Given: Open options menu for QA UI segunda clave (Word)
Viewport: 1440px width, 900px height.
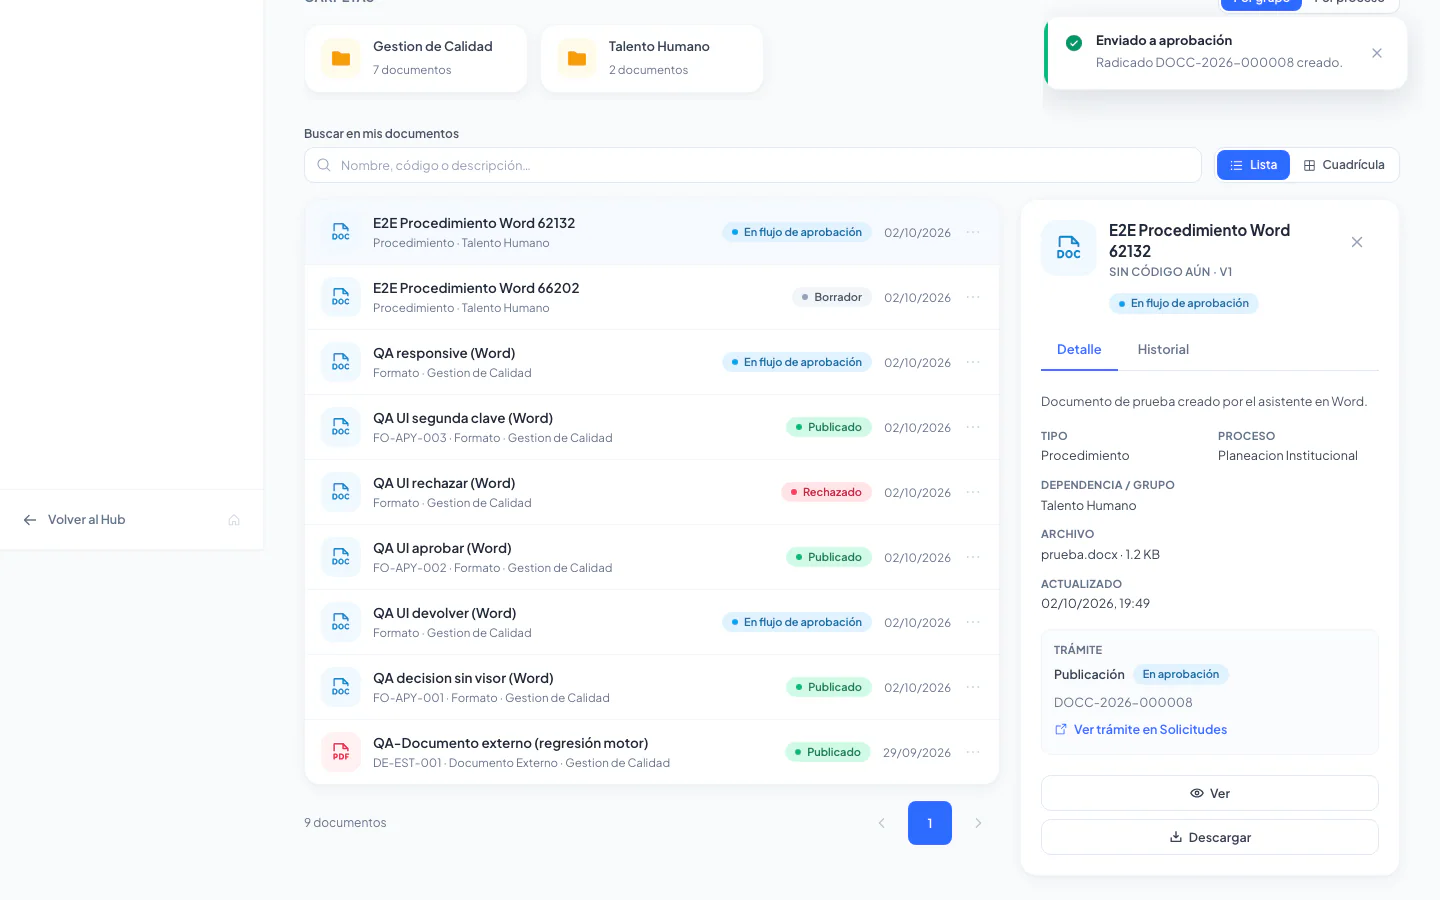Looking at the screenshot, I should point(973,427).
